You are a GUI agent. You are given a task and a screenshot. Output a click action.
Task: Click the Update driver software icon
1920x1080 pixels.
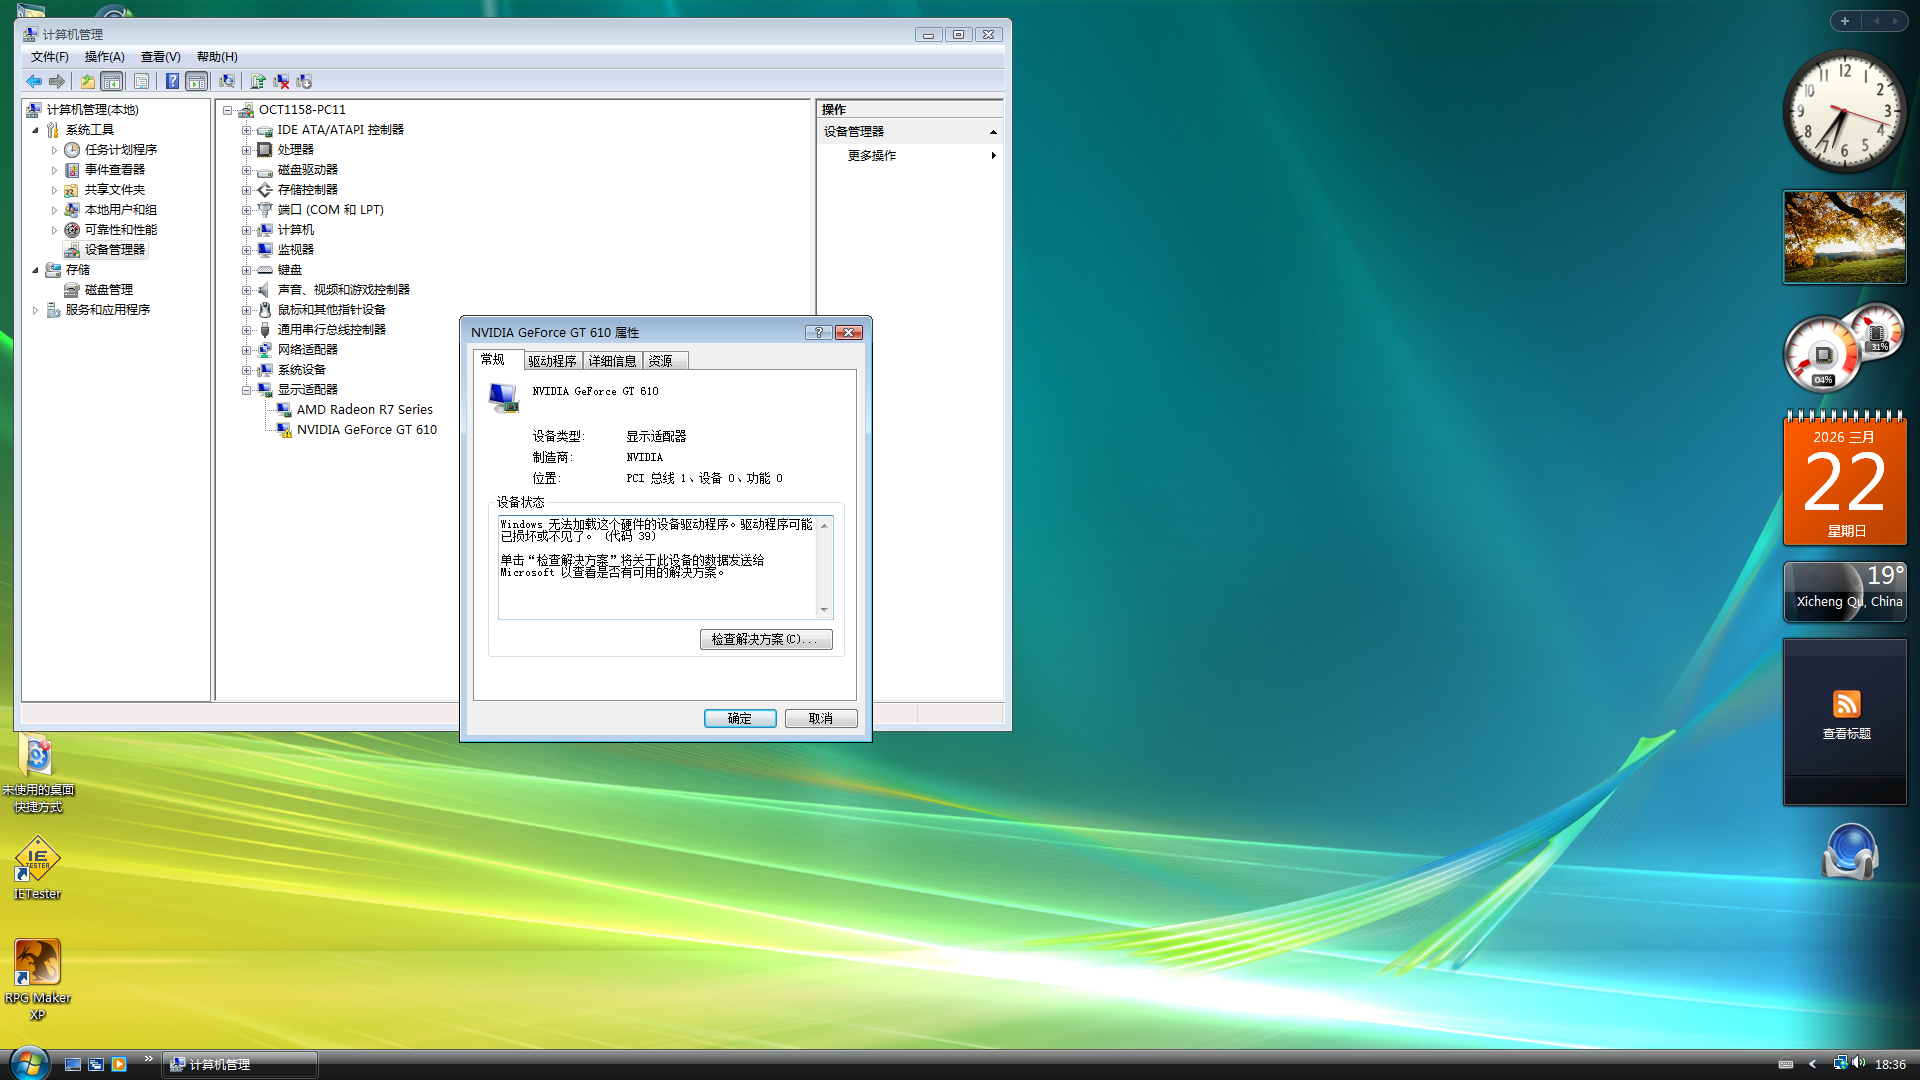coord(258,81)
